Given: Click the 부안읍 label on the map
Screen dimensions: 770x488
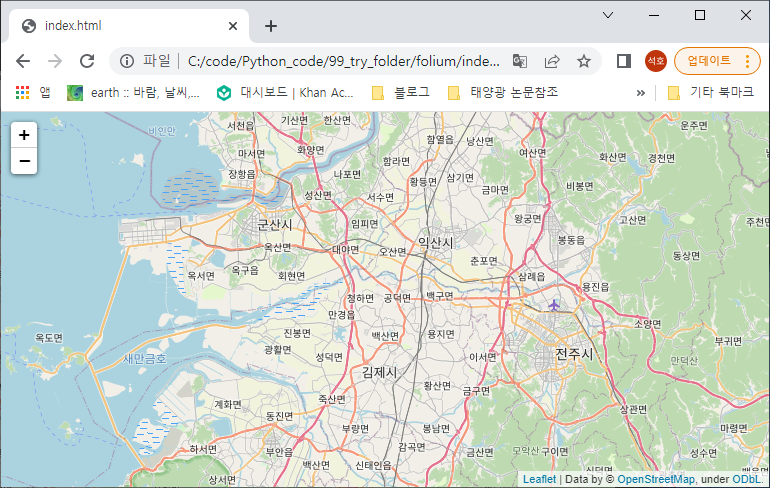Looking at the screenshot, I should (279, 452).
